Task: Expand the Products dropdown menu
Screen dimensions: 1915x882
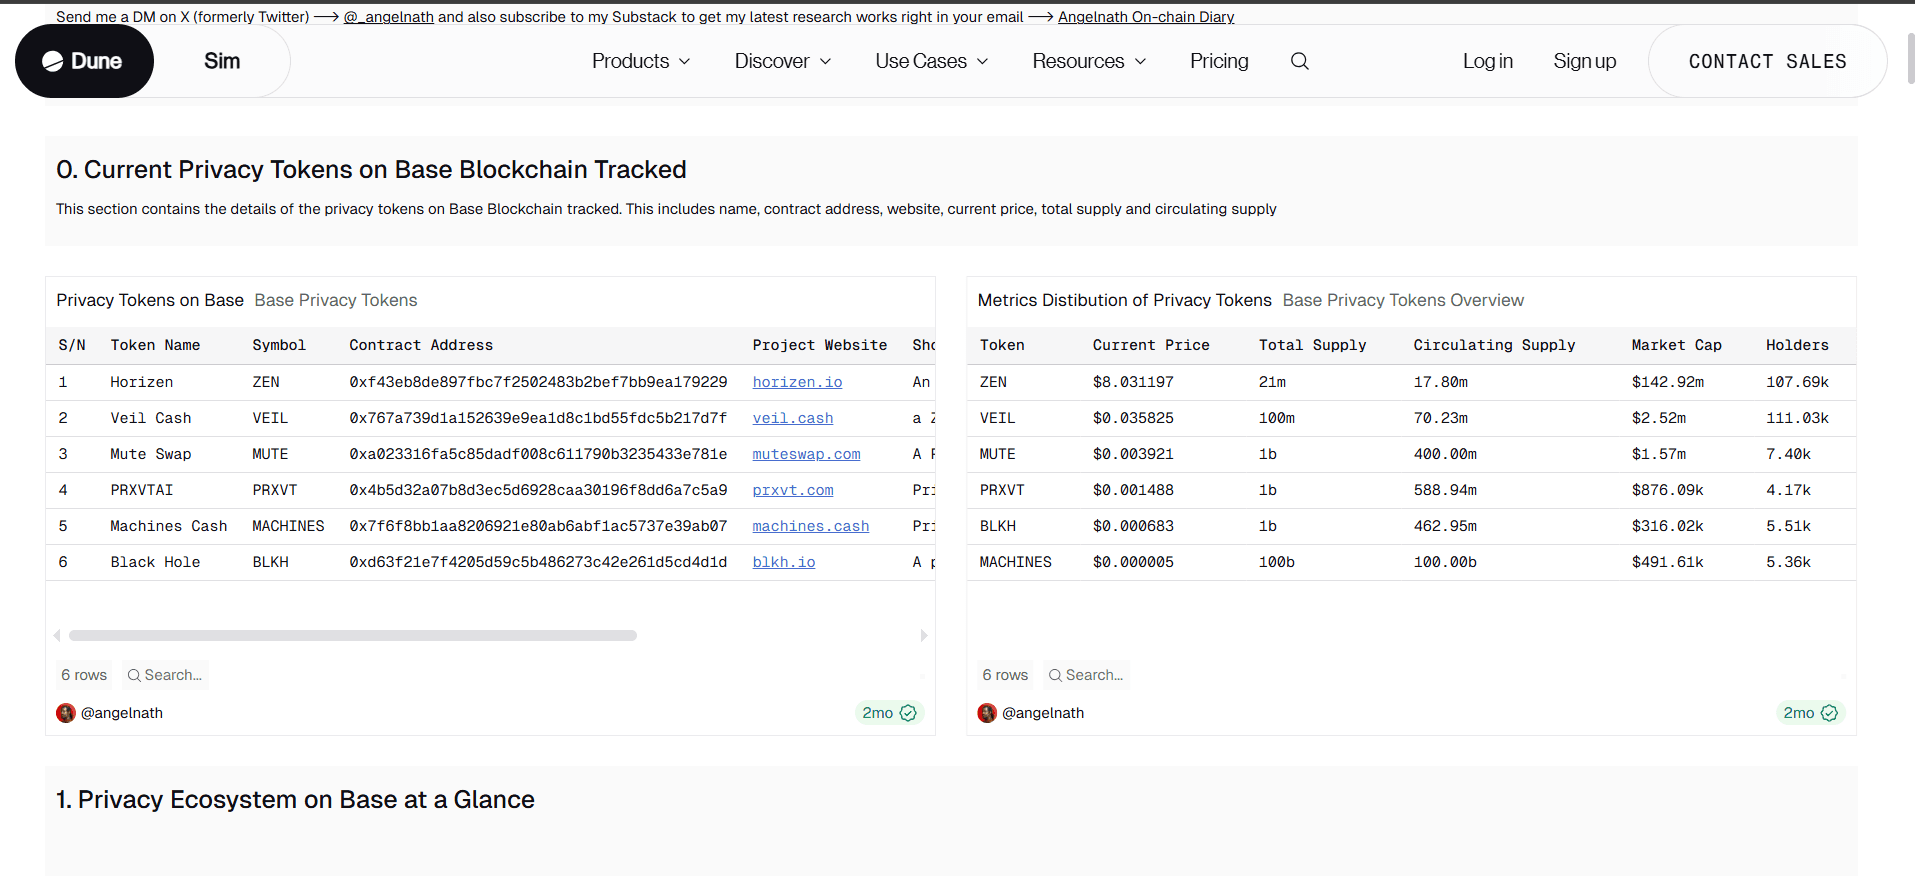Action: coord(641,61)
